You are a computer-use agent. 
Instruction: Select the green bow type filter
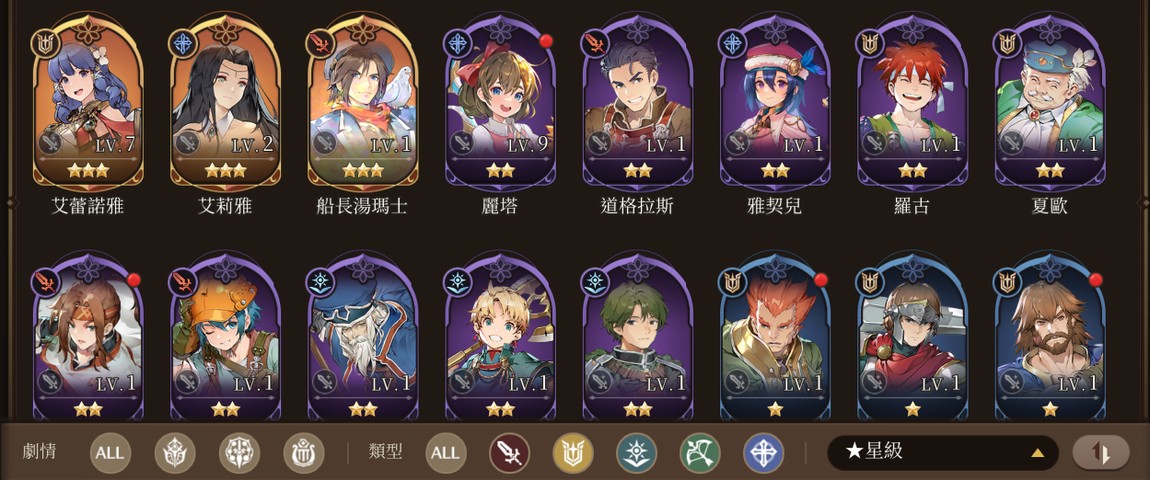pyautogui.click(x=700, y=453)
